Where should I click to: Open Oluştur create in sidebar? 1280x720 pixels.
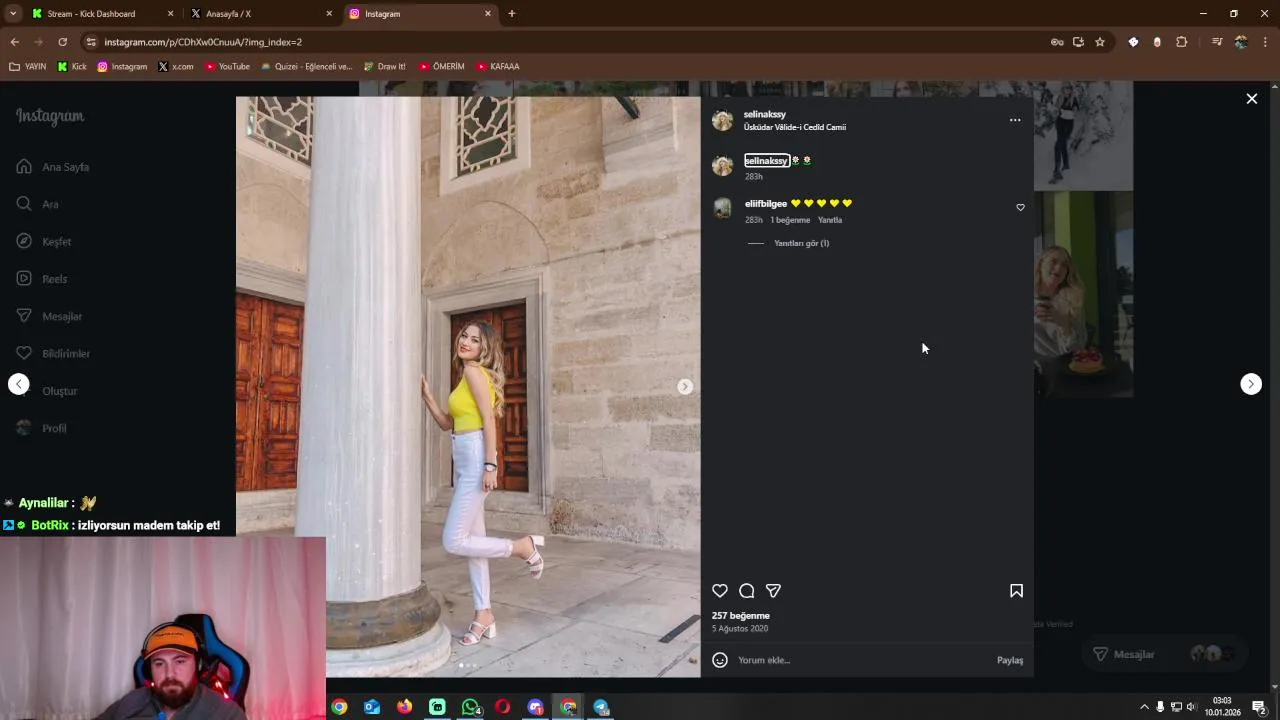(x=47, y=391)
